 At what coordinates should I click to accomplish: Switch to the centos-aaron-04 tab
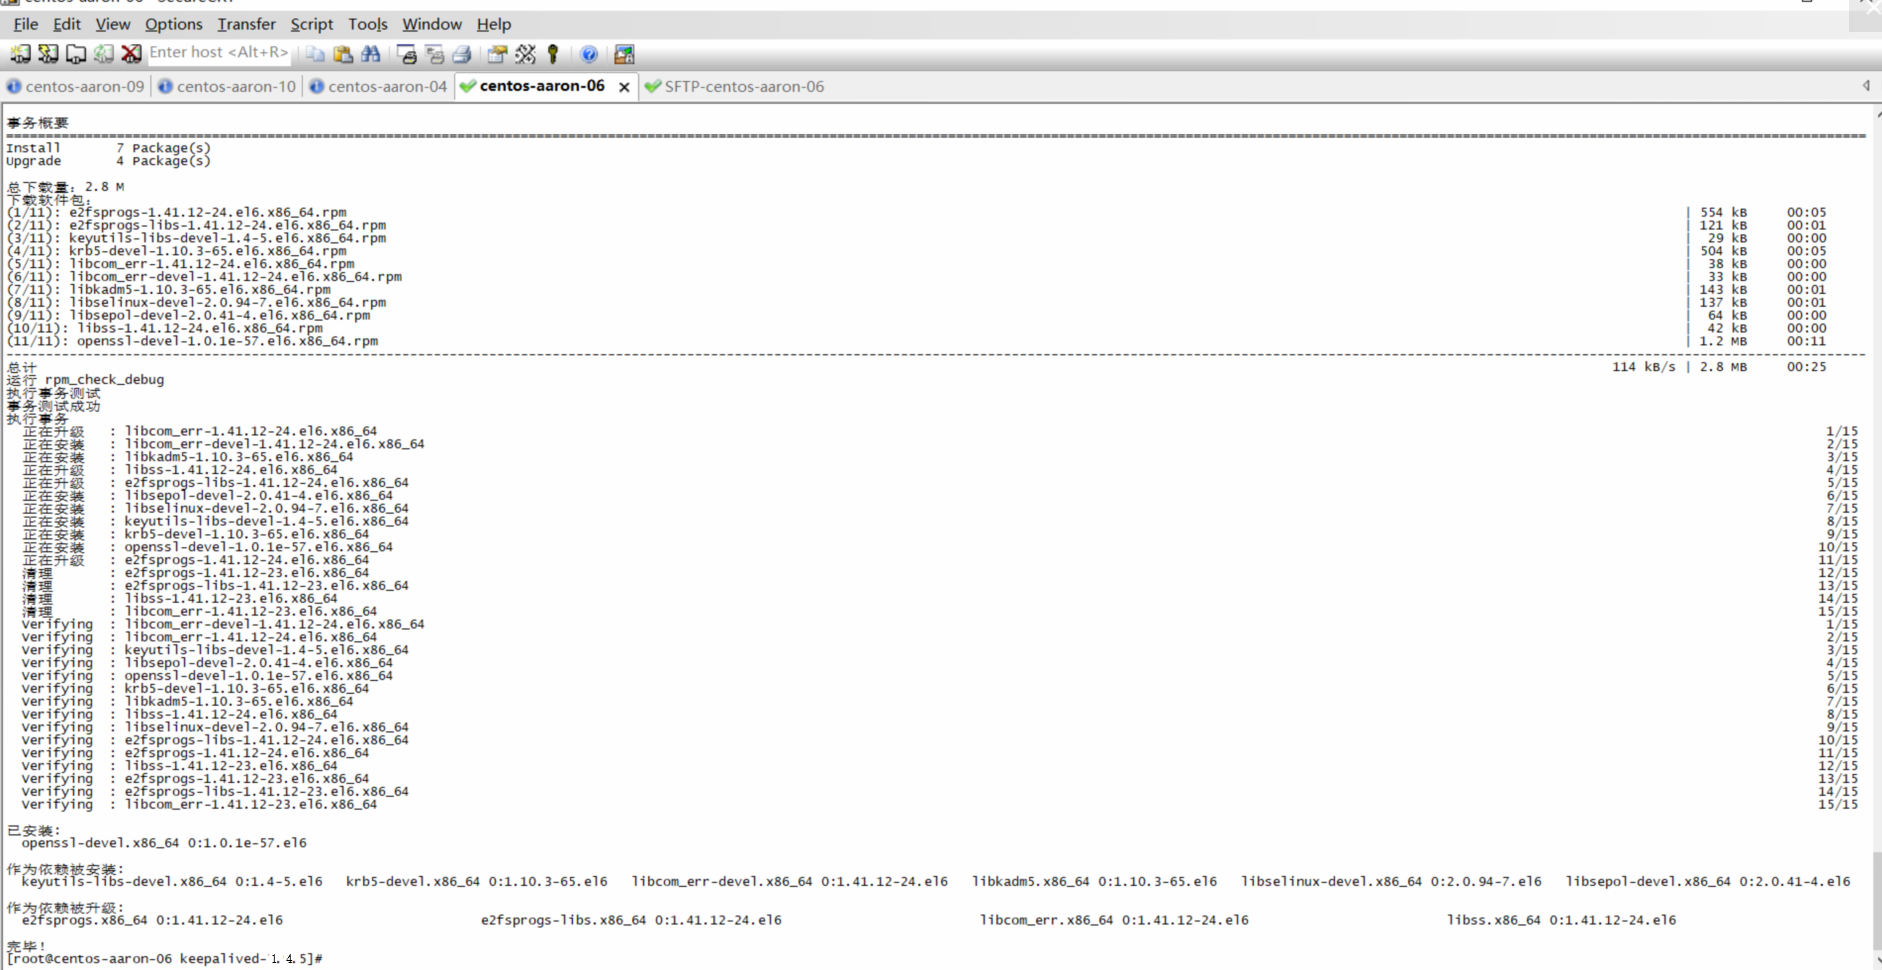[x=378, y=87]
